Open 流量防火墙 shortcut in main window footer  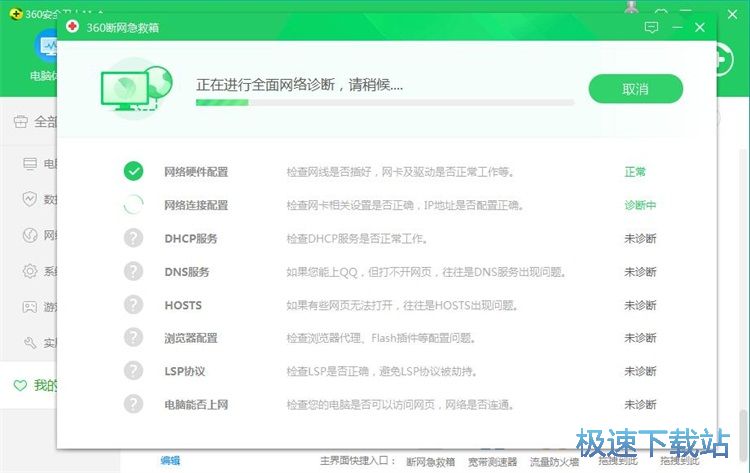[554, 462]
